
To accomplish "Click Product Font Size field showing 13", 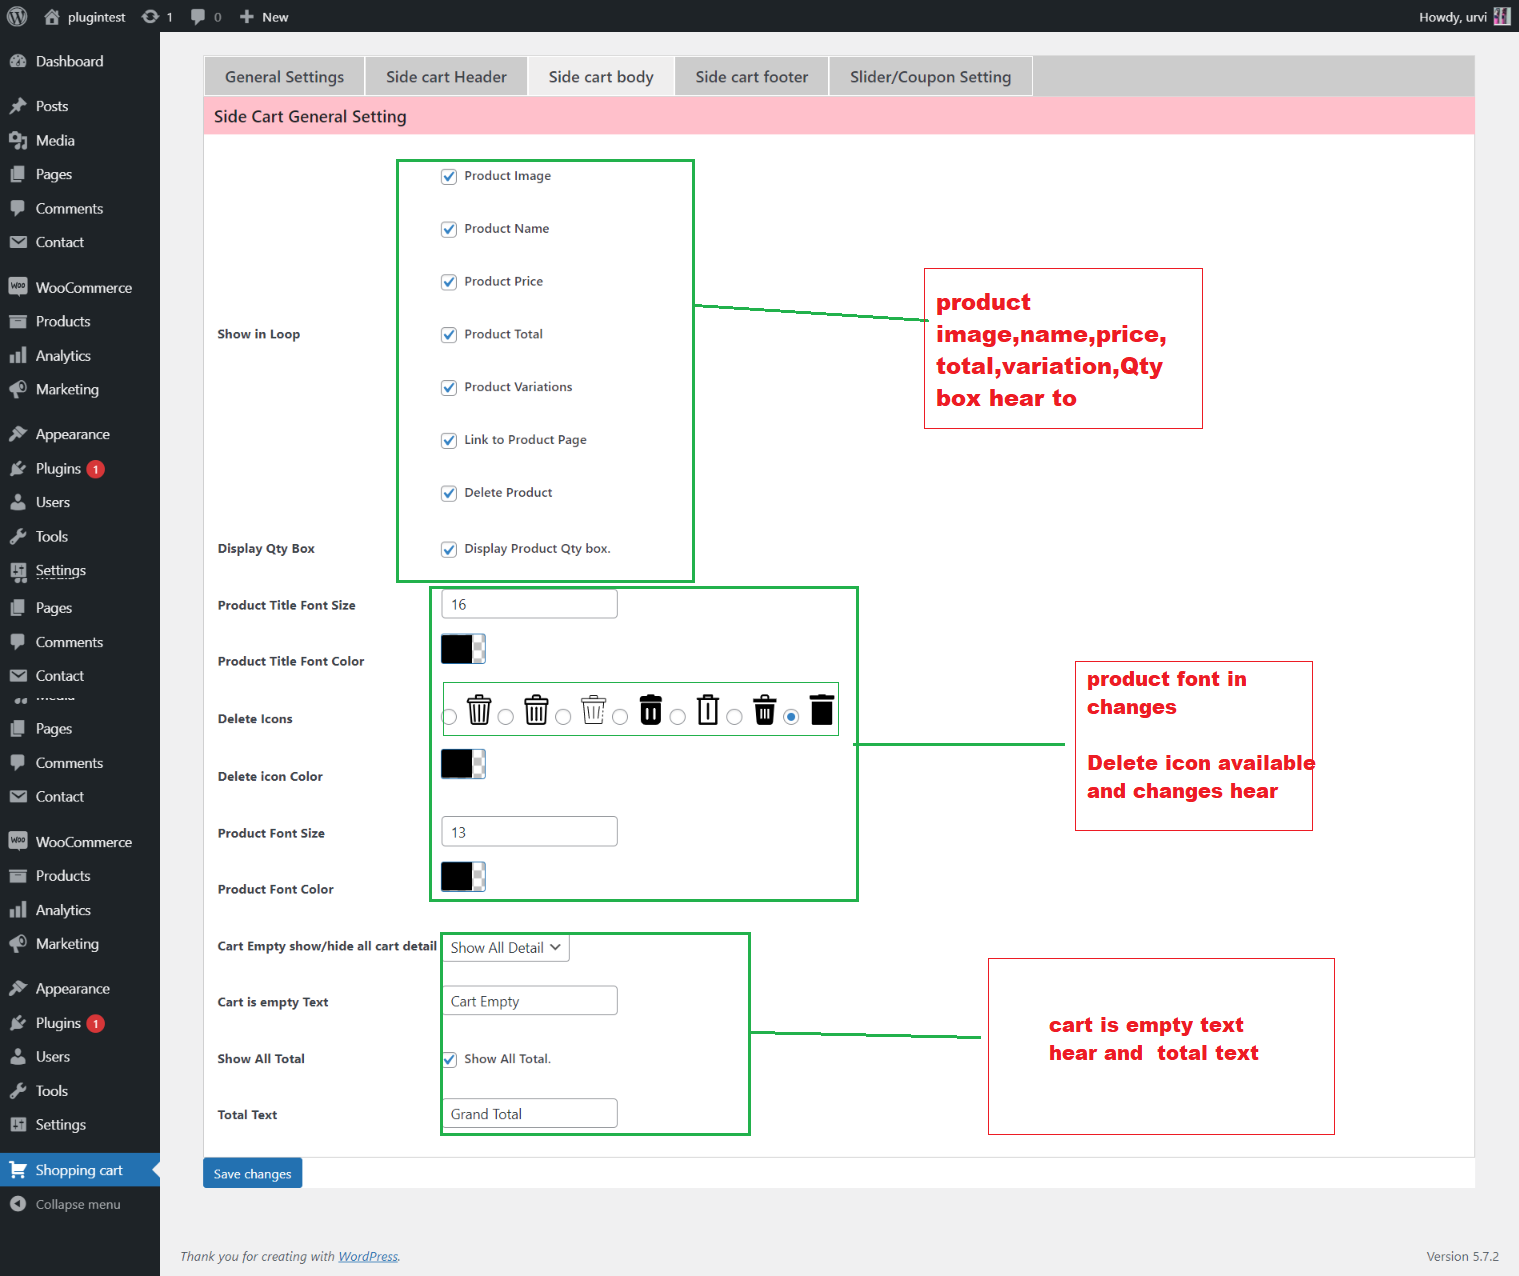I will pos(529,832).
